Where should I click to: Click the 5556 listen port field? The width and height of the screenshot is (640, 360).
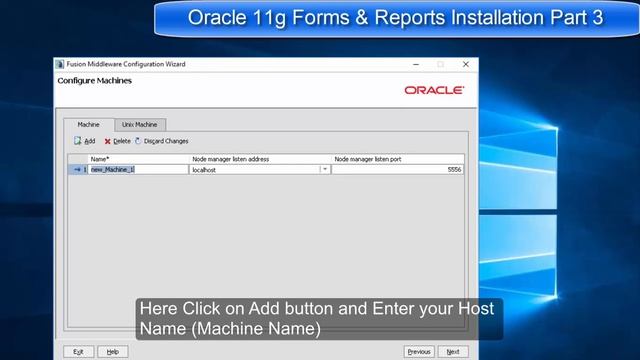[398, 169]
